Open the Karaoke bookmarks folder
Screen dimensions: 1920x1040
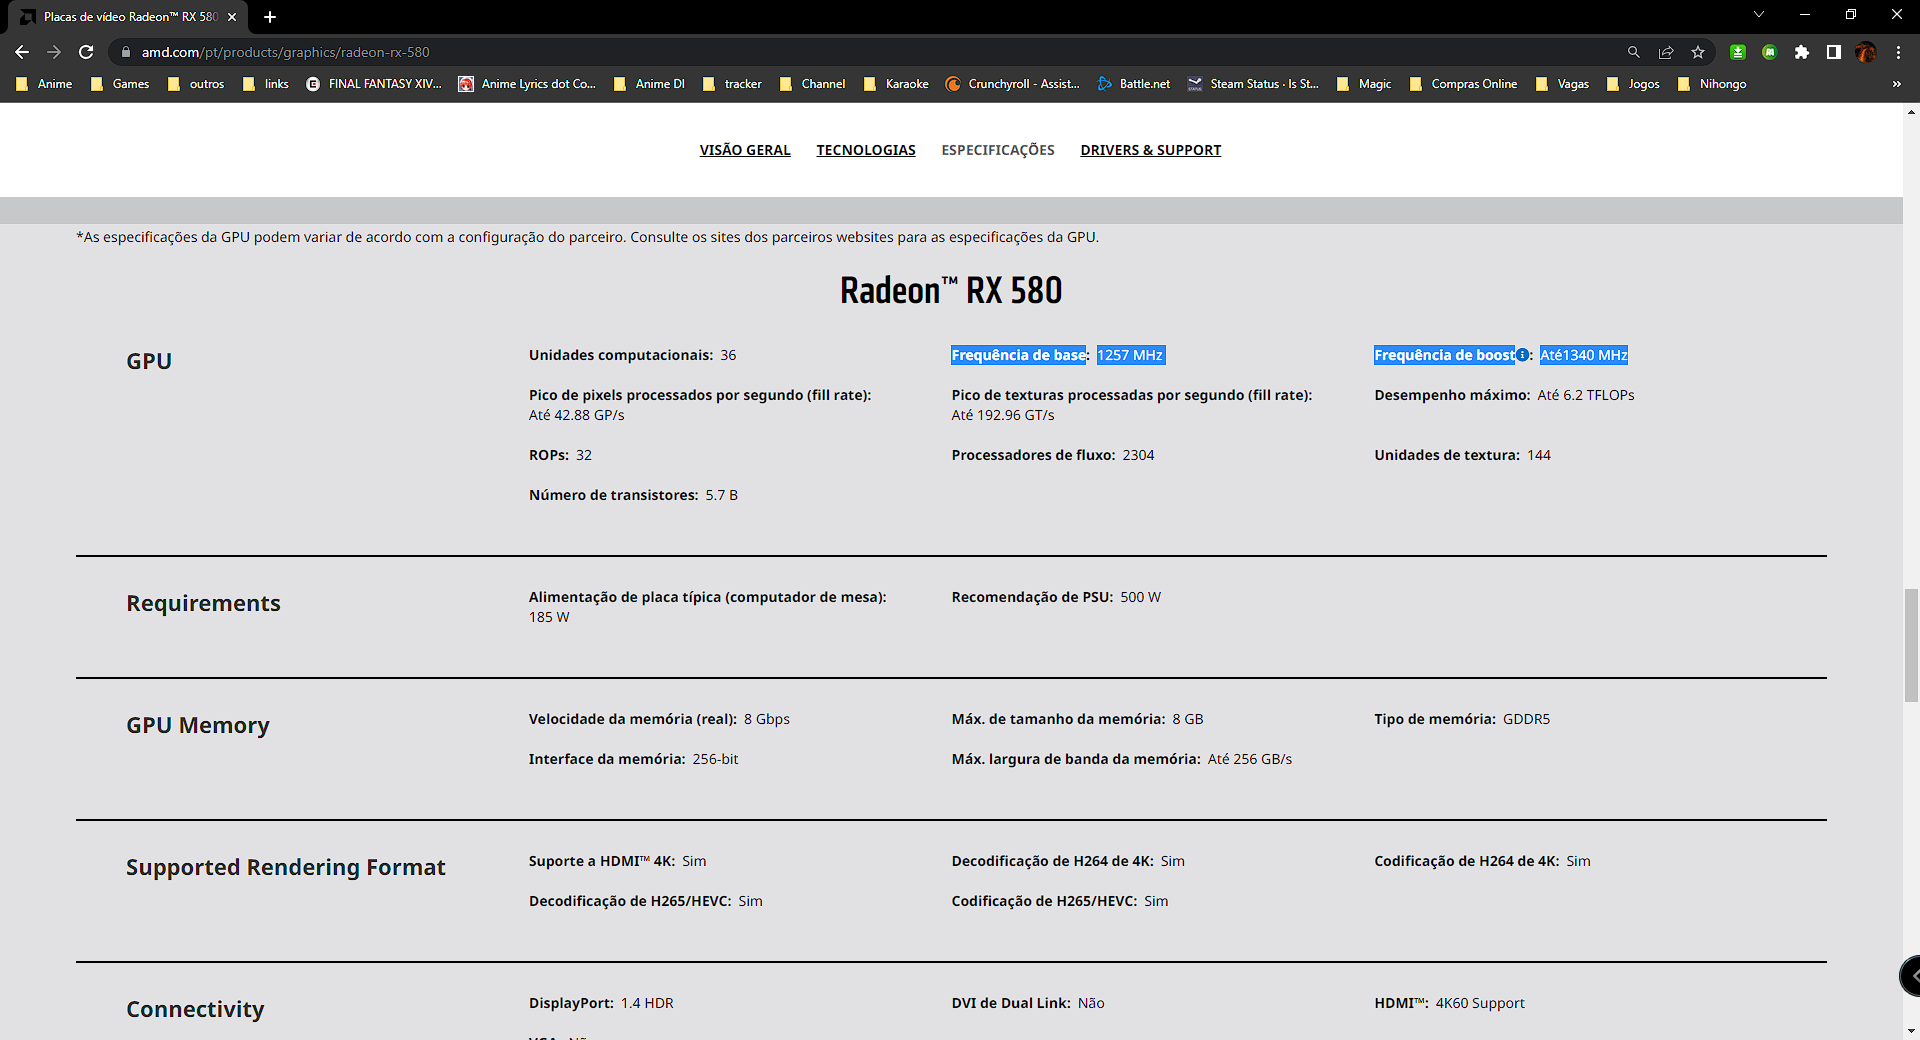[896, 84]
